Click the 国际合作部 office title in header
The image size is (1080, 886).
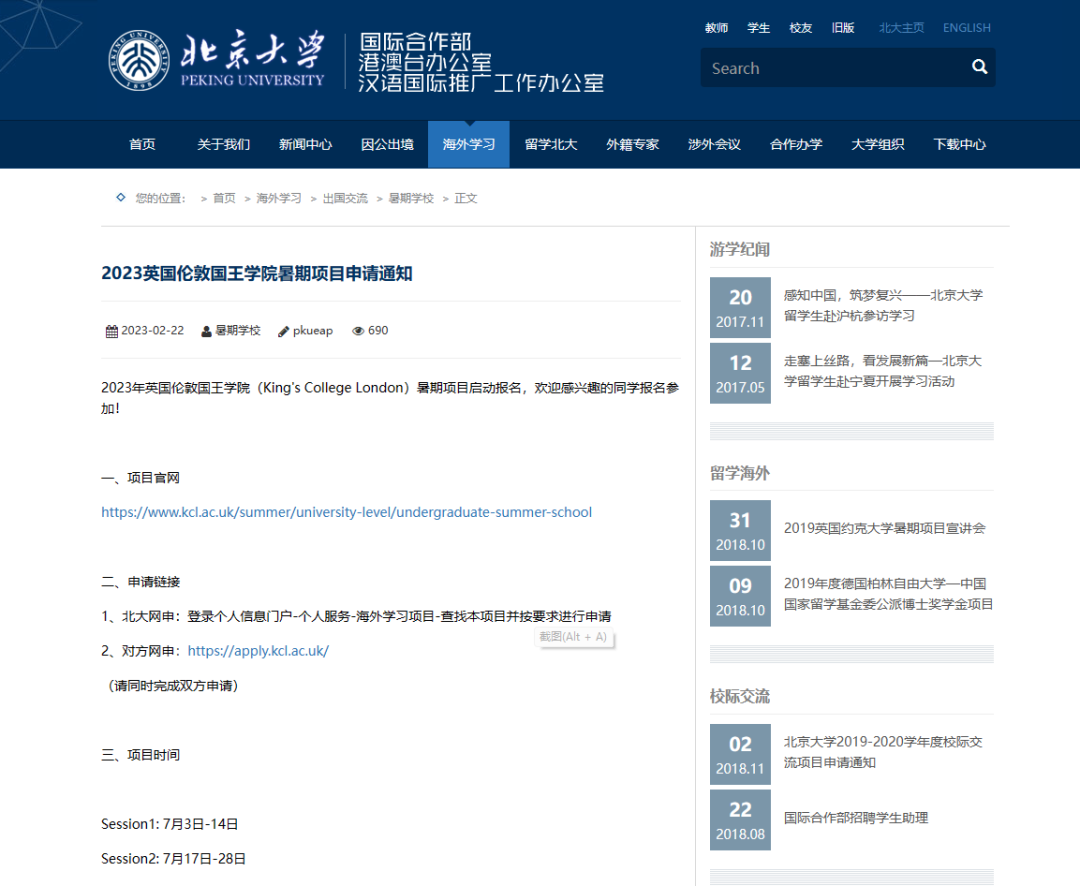pos(415,41)
